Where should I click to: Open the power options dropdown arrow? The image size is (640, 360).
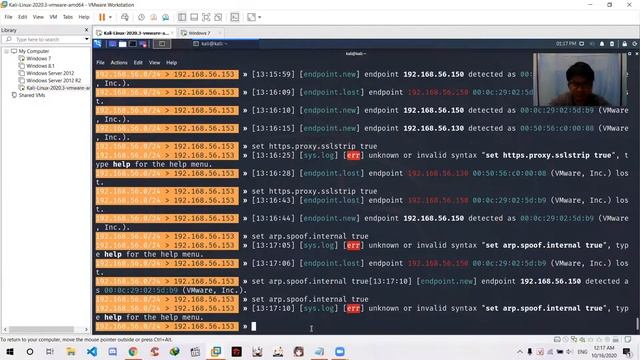click(x=110, y=17)
